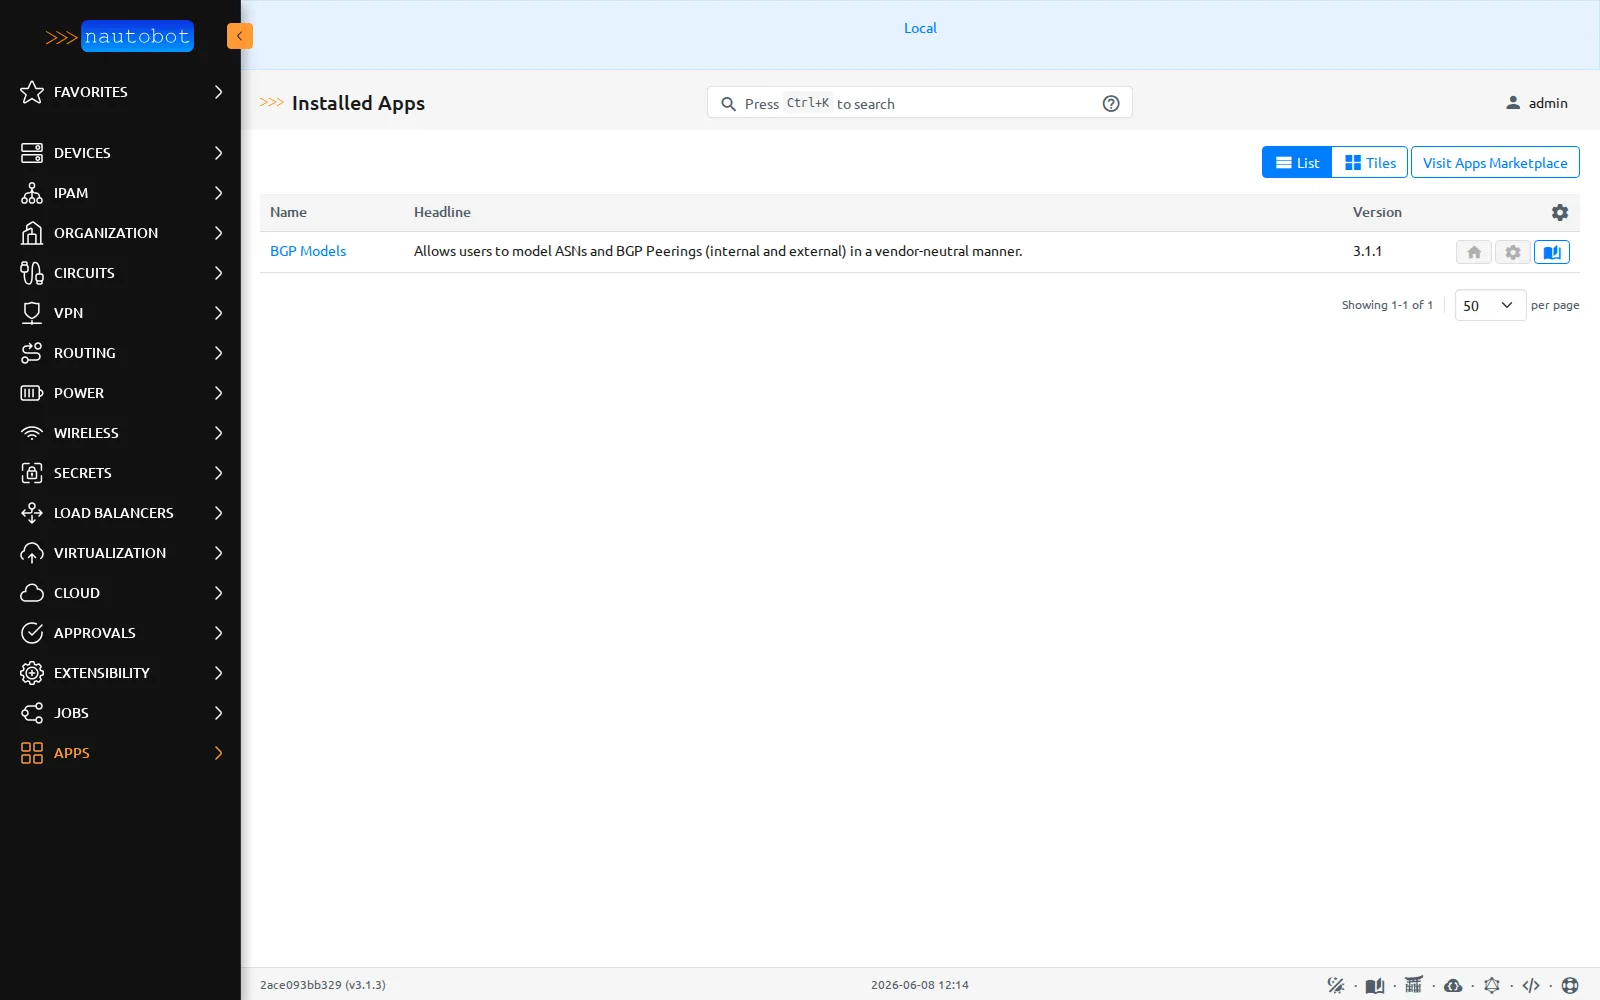The image size is (1600, 1000).
Task: Expand the Cloud menu chevron
Action: [x=218, y=593]
